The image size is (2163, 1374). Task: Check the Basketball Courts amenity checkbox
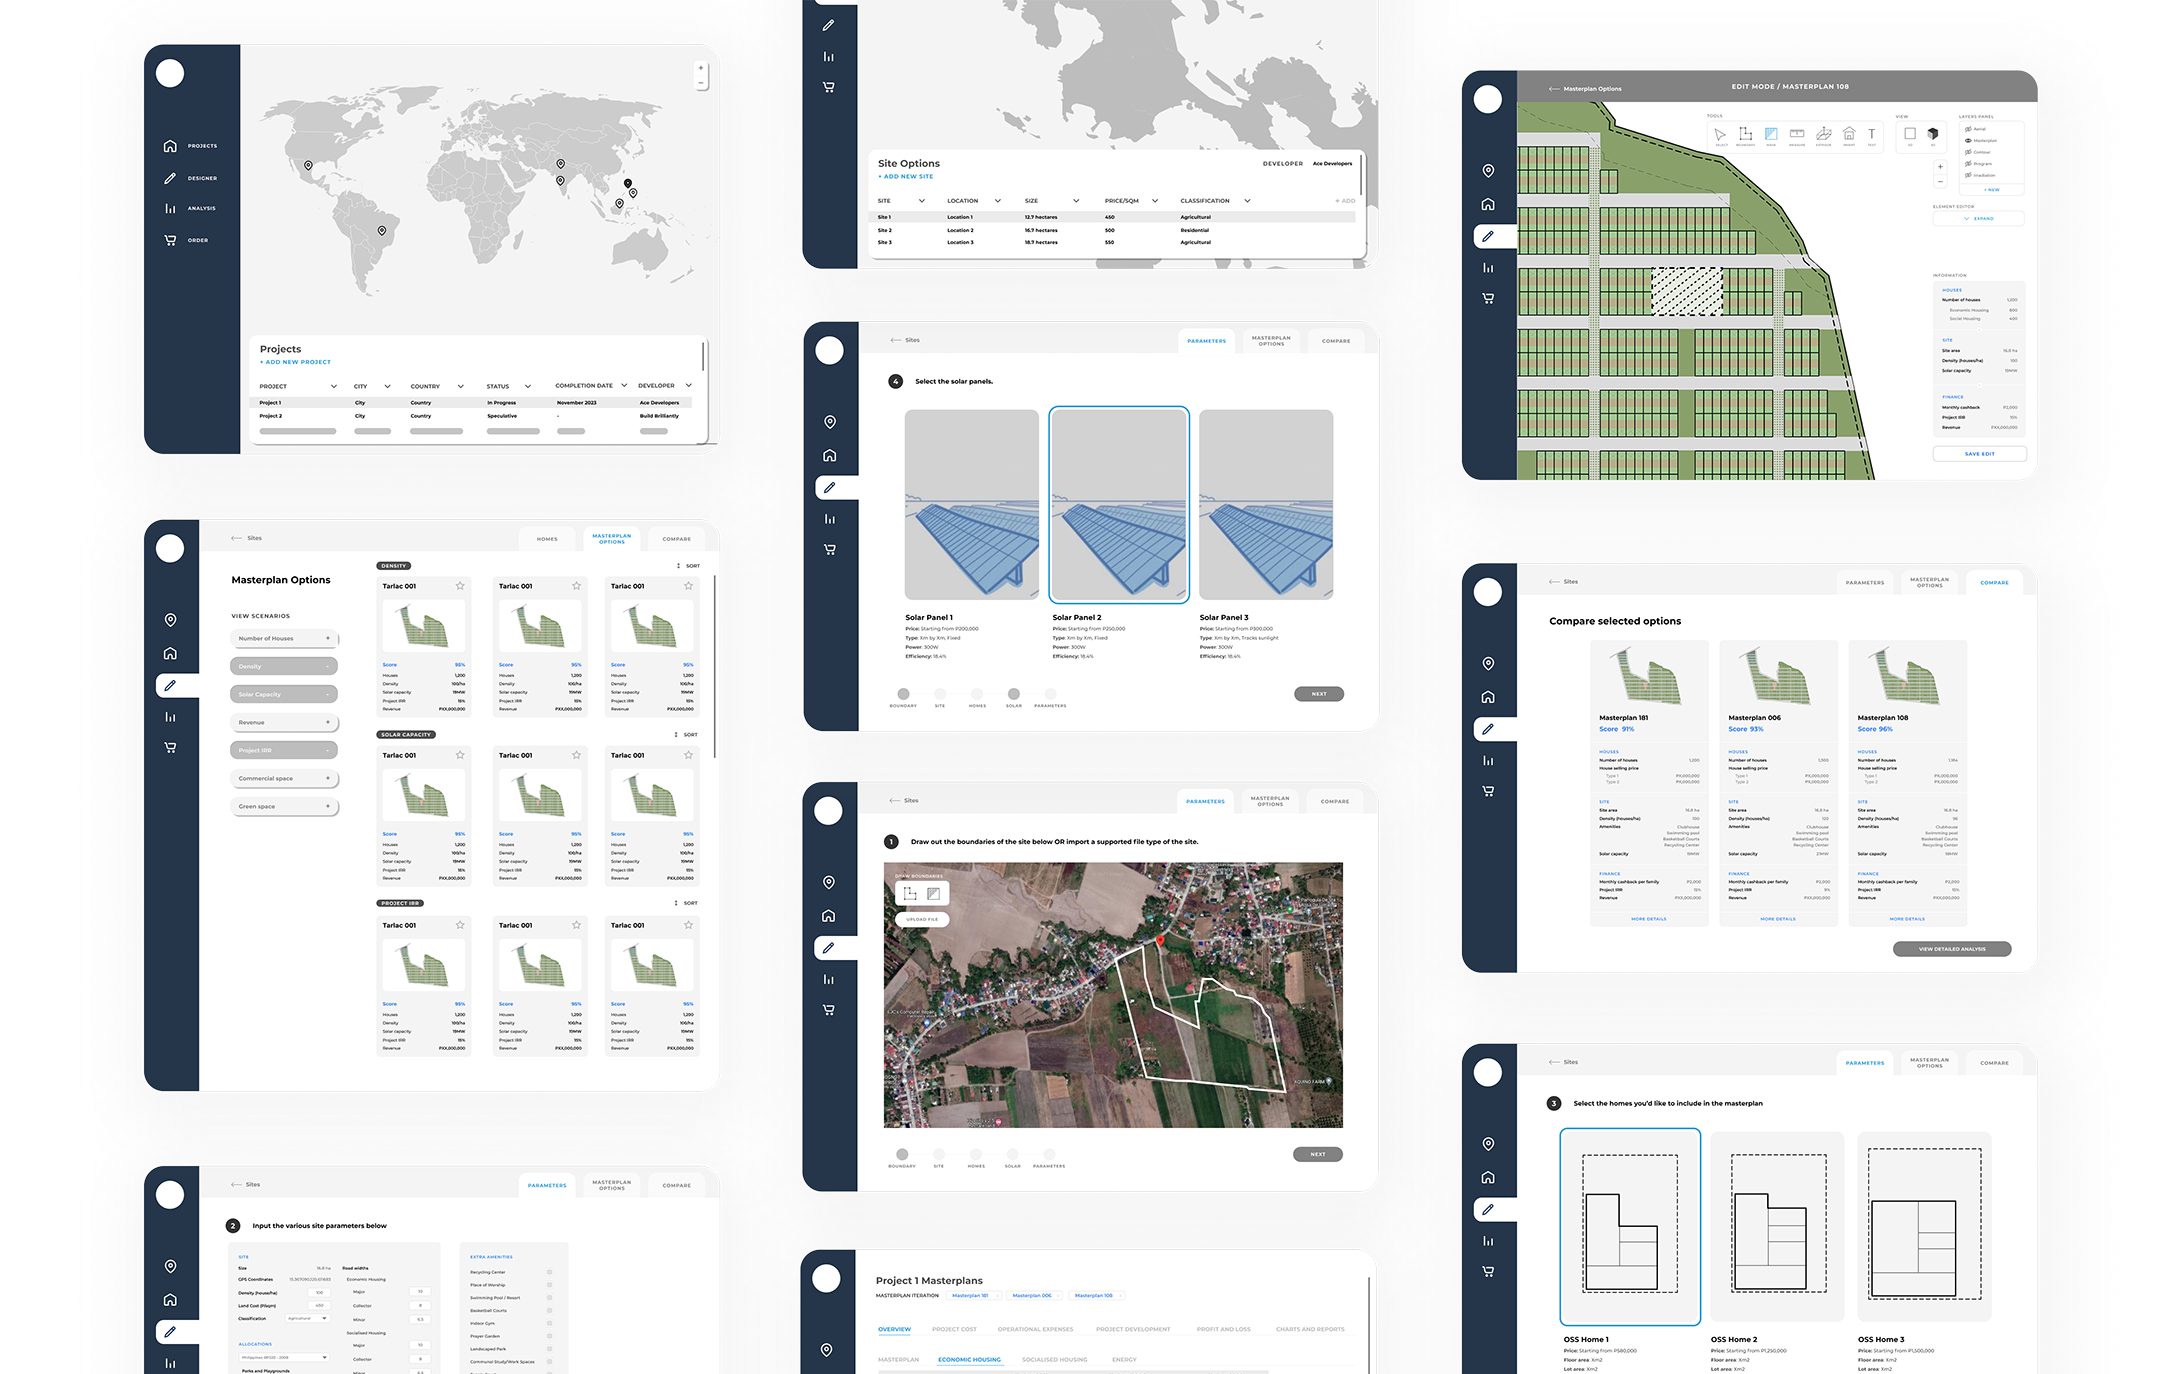point(550,1310)
